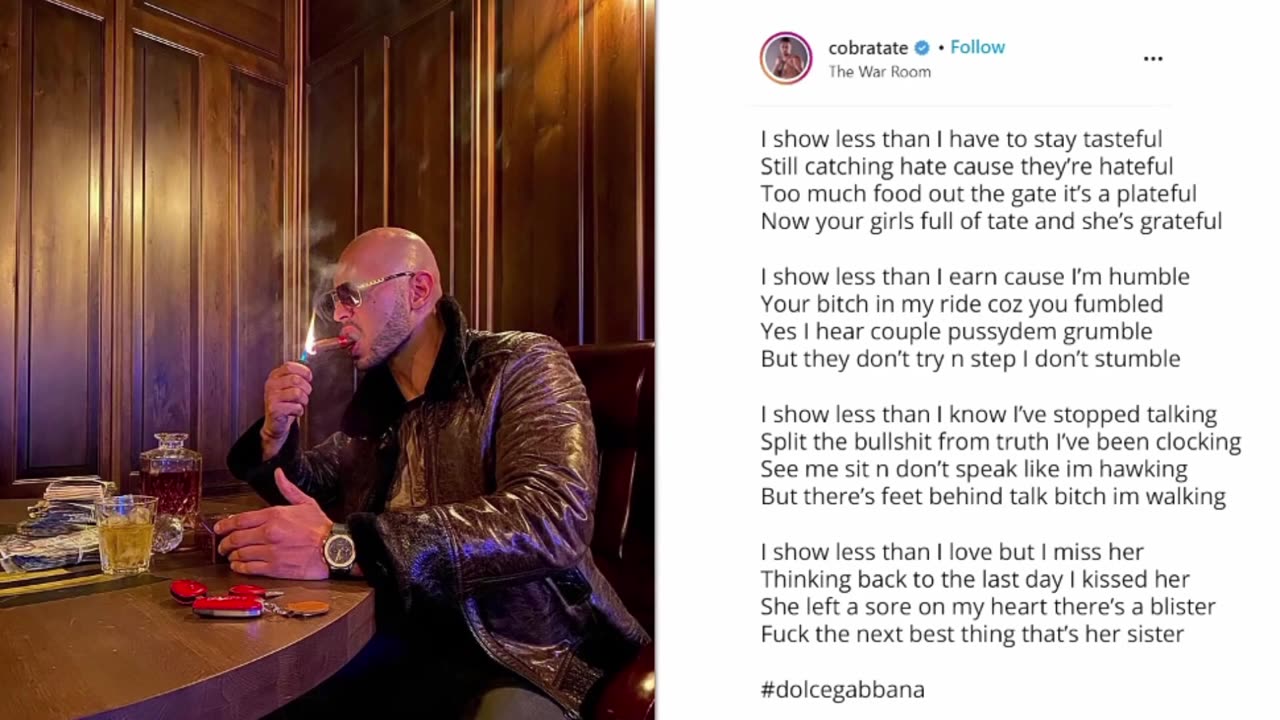
Task: Click the line 'I show less than I earn cause I'm humble'
Action: pos(975,276)
